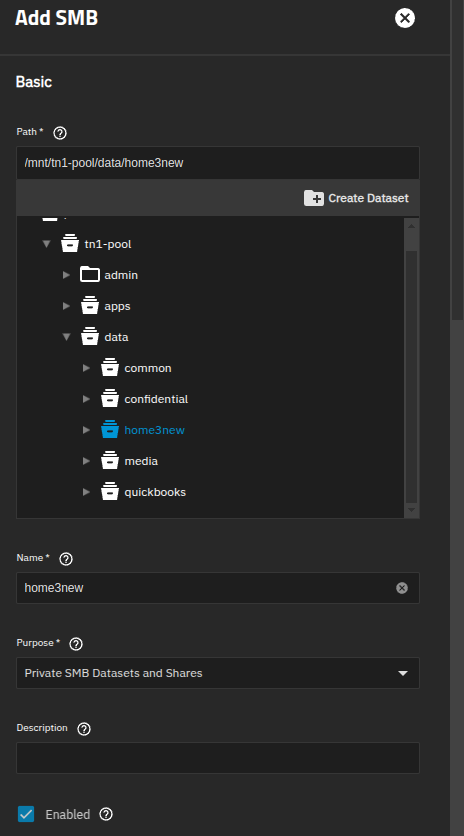Screen dimensions: 464x836
Task: Click the dataset tree scrollbar down arrow
Action: point(411,510)
